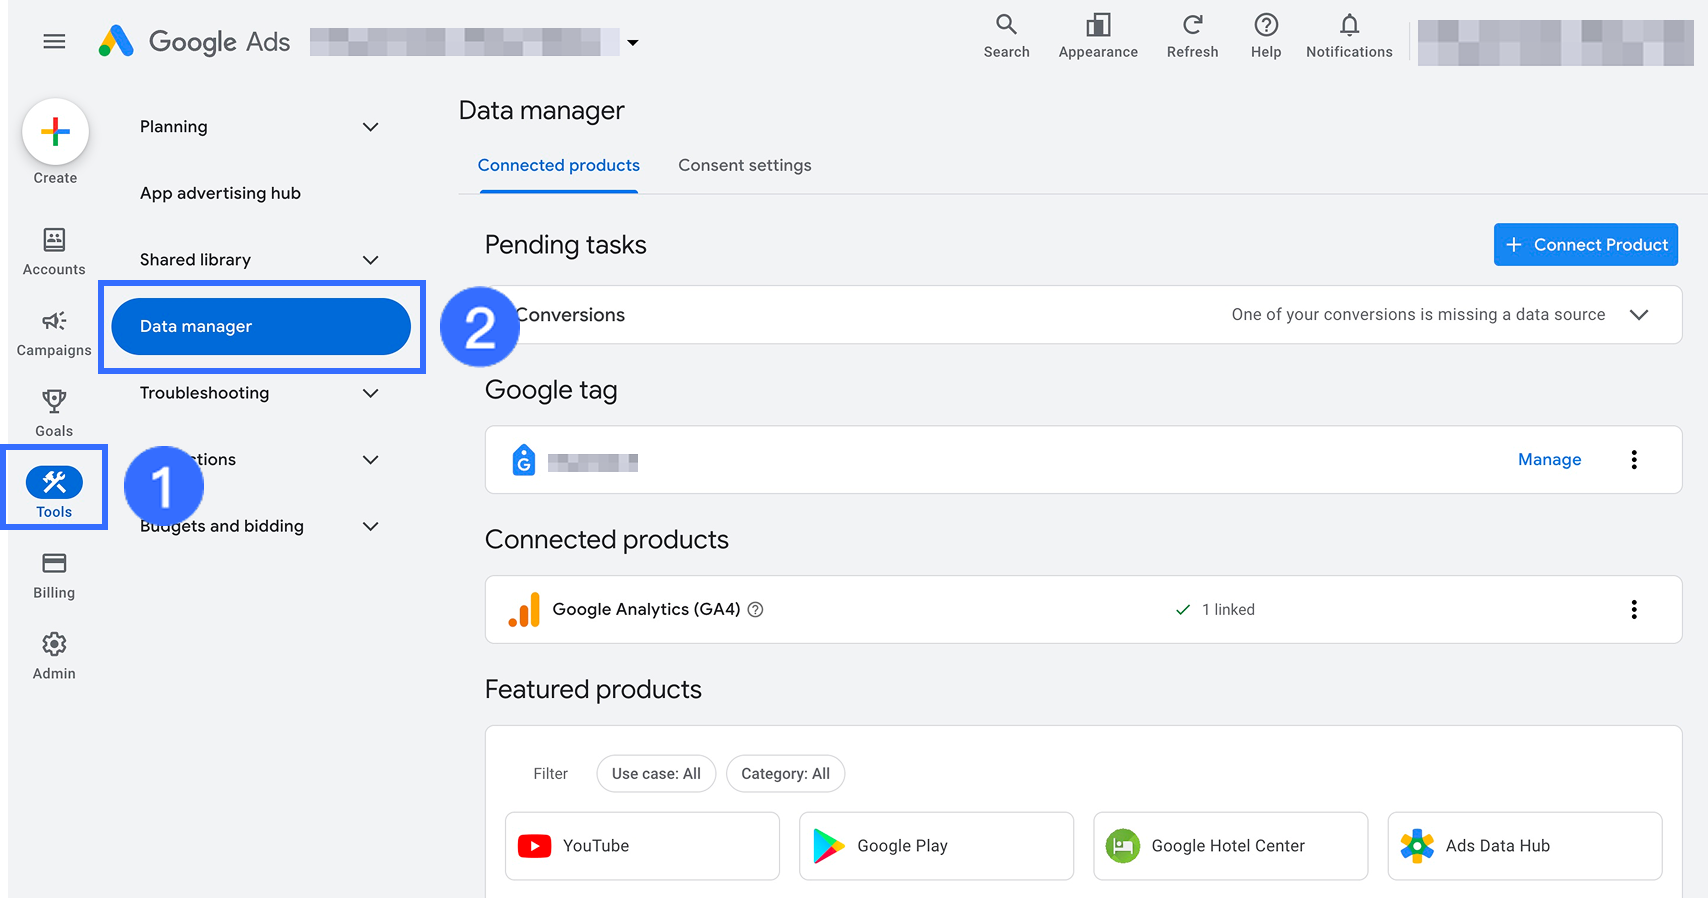Viewport: 1708px width, 898px height.
Task: Click the Create plus button
Action: click(x=56, y=132)
